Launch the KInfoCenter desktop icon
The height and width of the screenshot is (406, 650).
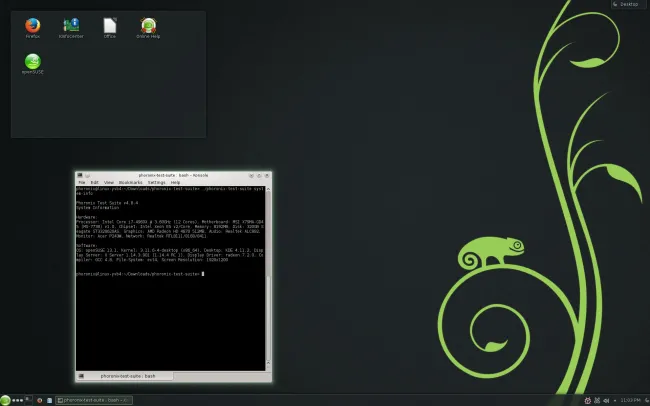[x=71, y=28]
